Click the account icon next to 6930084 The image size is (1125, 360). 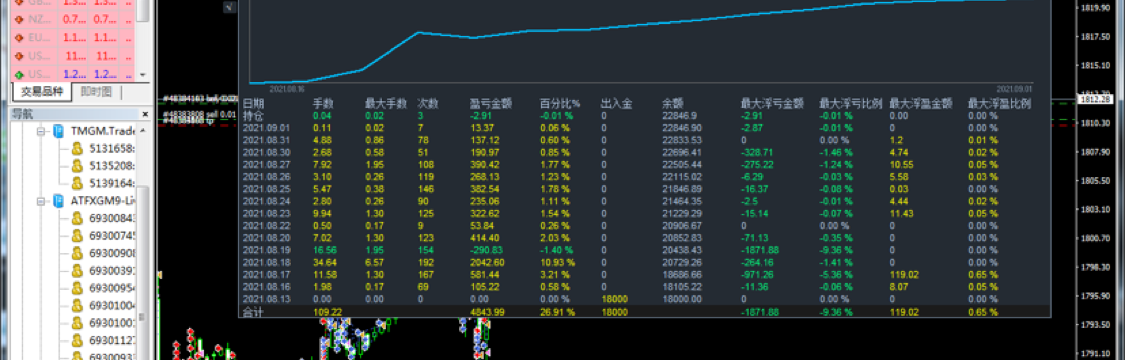click(x=77, y=219)
